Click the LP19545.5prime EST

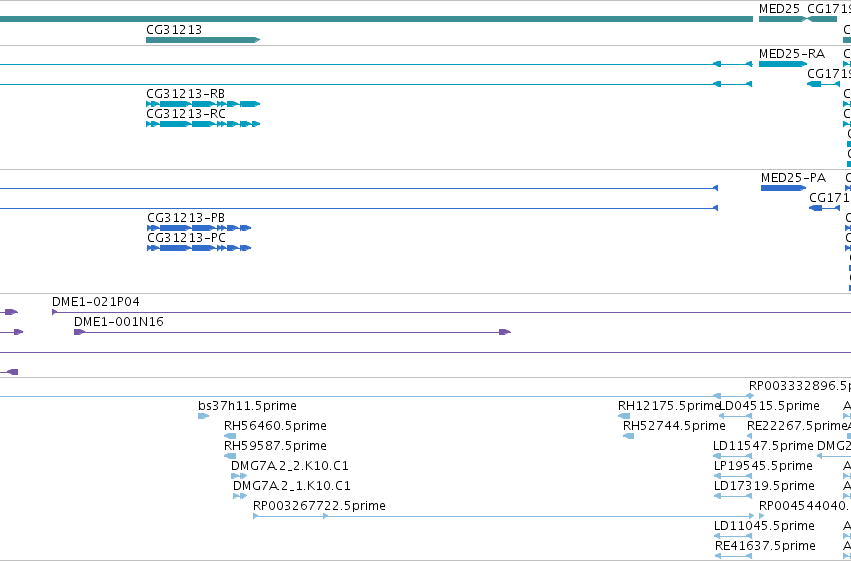coord(733,476)
